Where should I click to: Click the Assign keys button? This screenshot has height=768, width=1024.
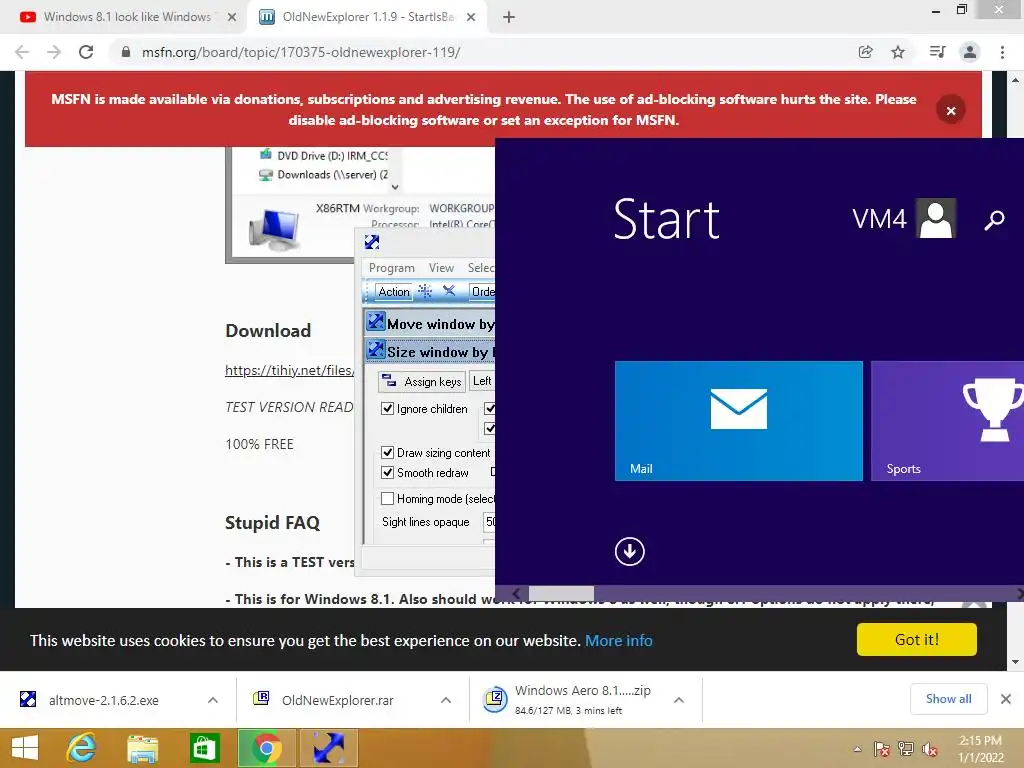pos(422,381)
